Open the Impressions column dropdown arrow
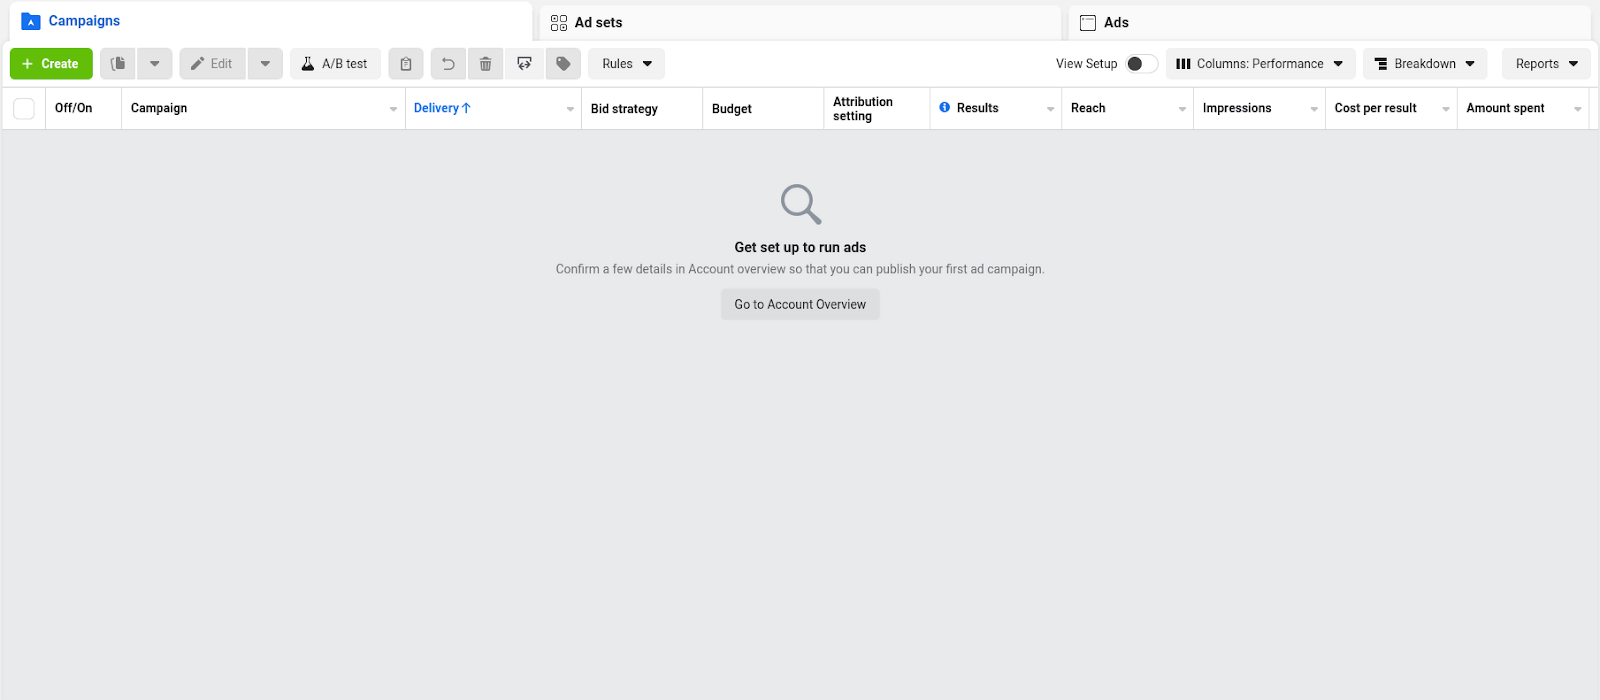Screen dimensions: 1600x700 pyautogui.click(x=1314, y=109)
